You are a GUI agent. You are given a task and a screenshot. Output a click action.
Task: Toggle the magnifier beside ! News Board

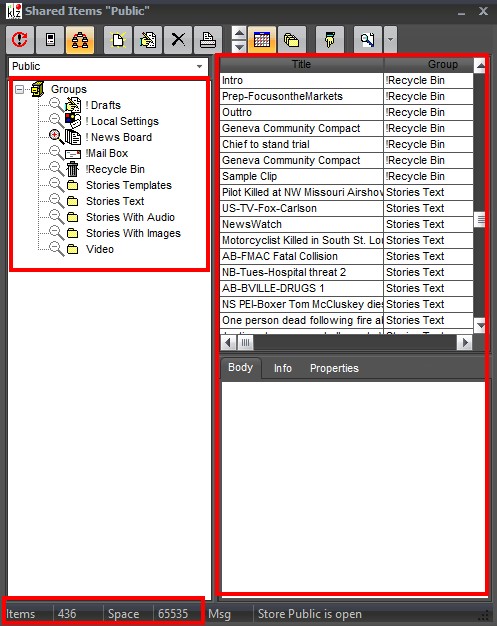click(x=56, y=137)
